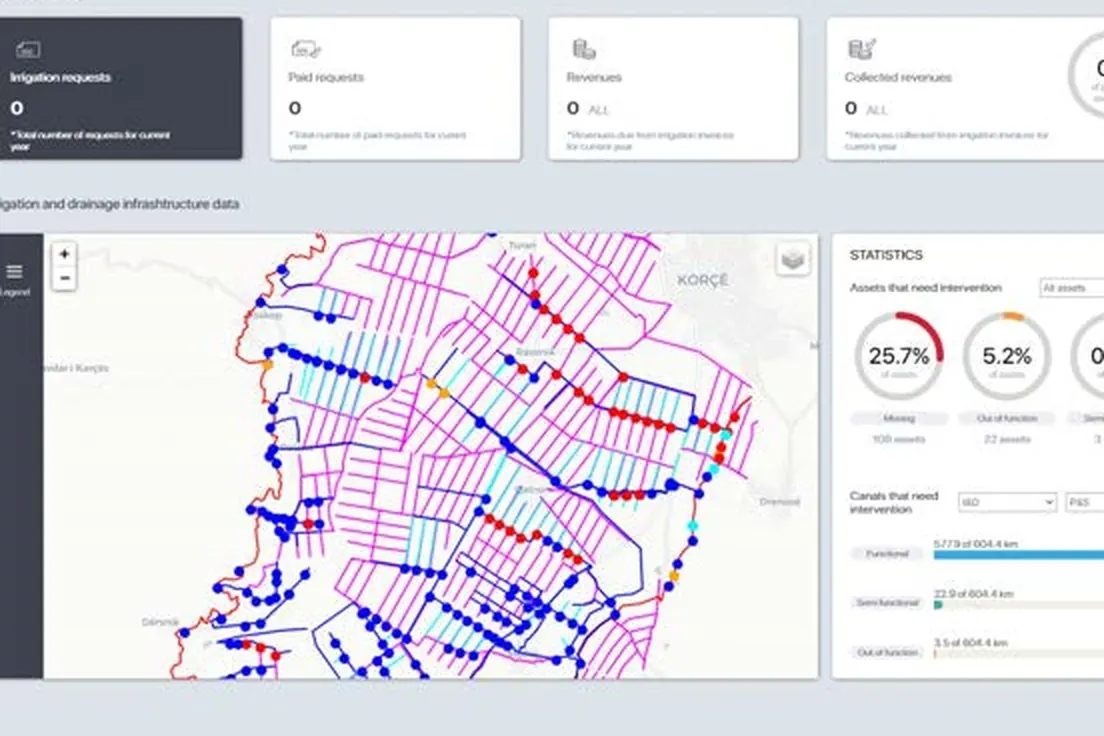Click the Irrigation requests zero value

click(x=17, y=108)
